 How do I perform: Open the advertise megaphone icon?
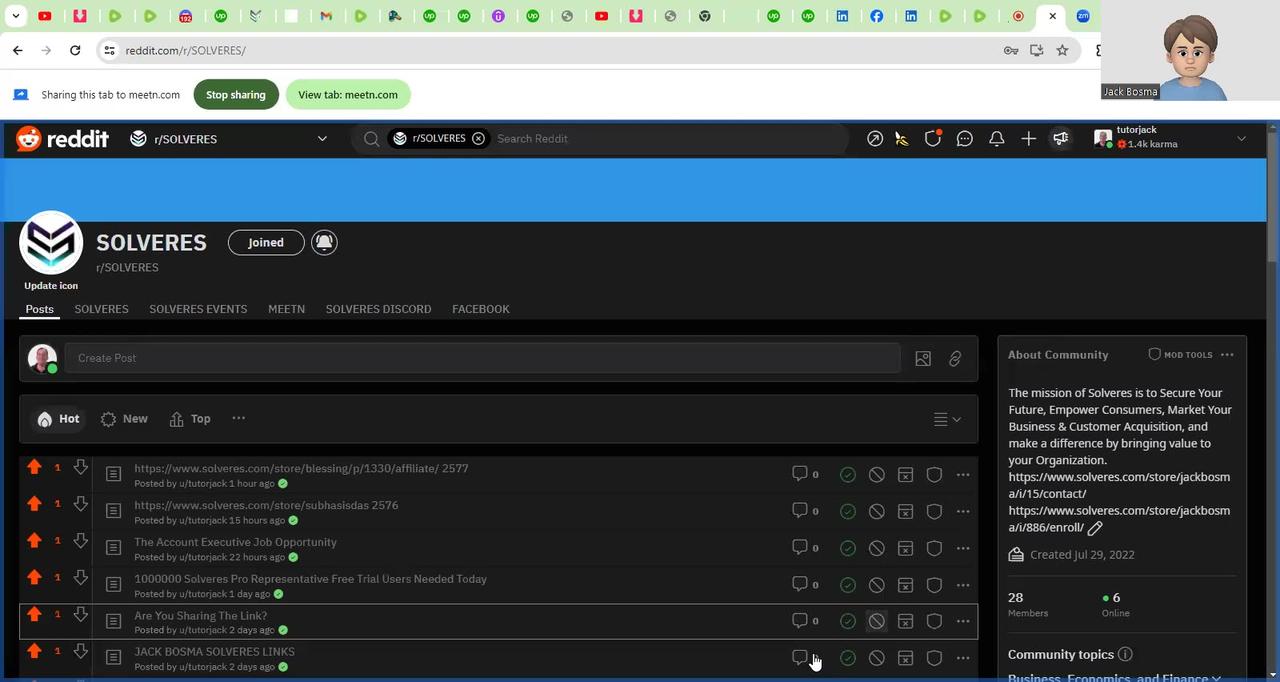click(1060, 139)
